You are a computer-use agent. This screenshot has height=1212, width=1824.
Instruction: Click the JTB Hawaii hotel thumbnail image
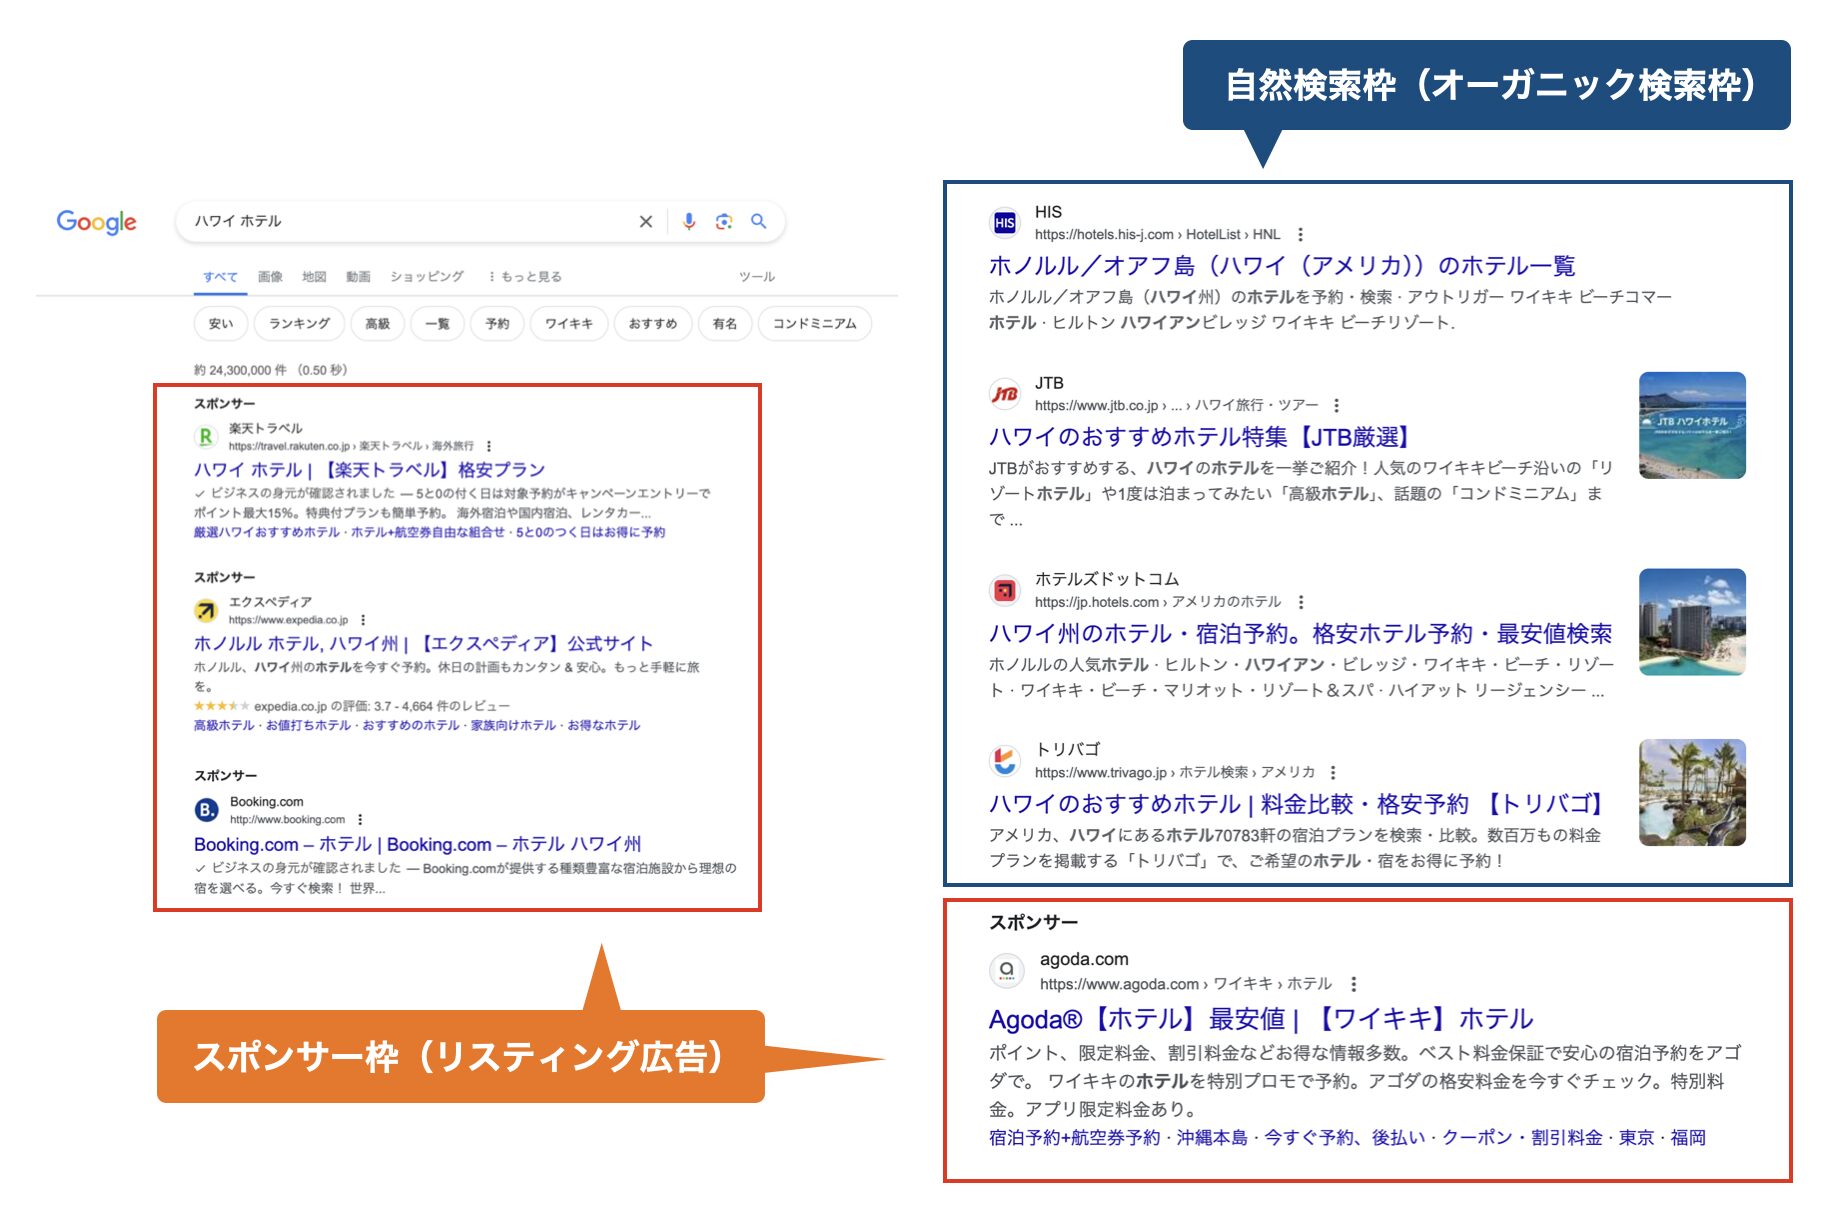coord(1692,425)
